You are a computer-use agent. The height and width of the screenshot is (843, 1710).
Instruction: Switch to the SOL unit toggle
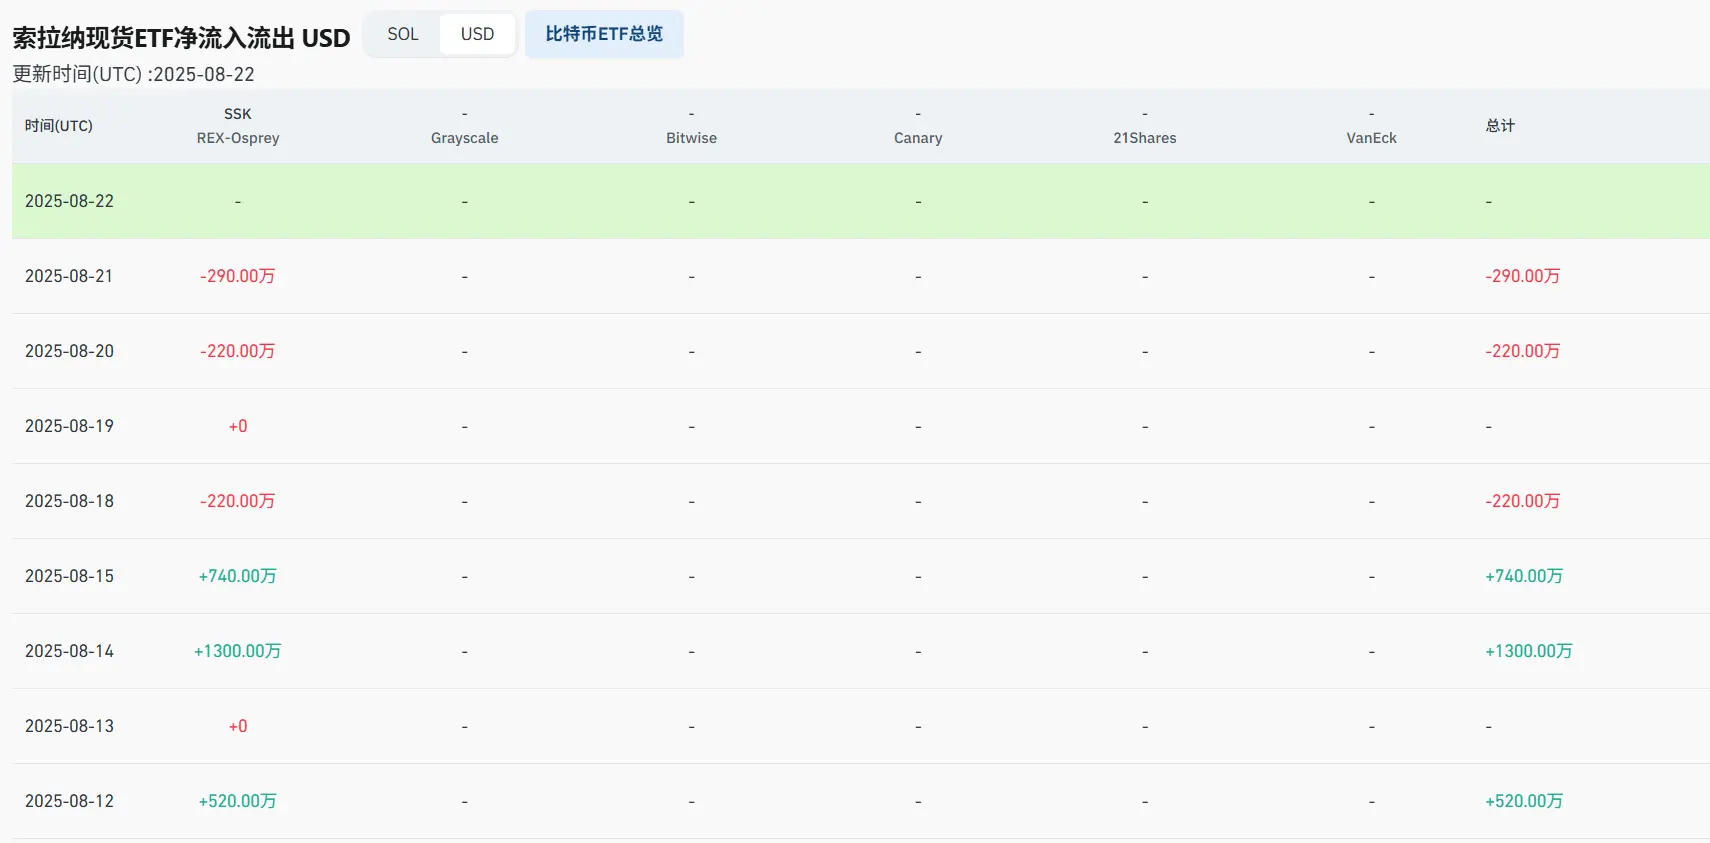point(403,34)
